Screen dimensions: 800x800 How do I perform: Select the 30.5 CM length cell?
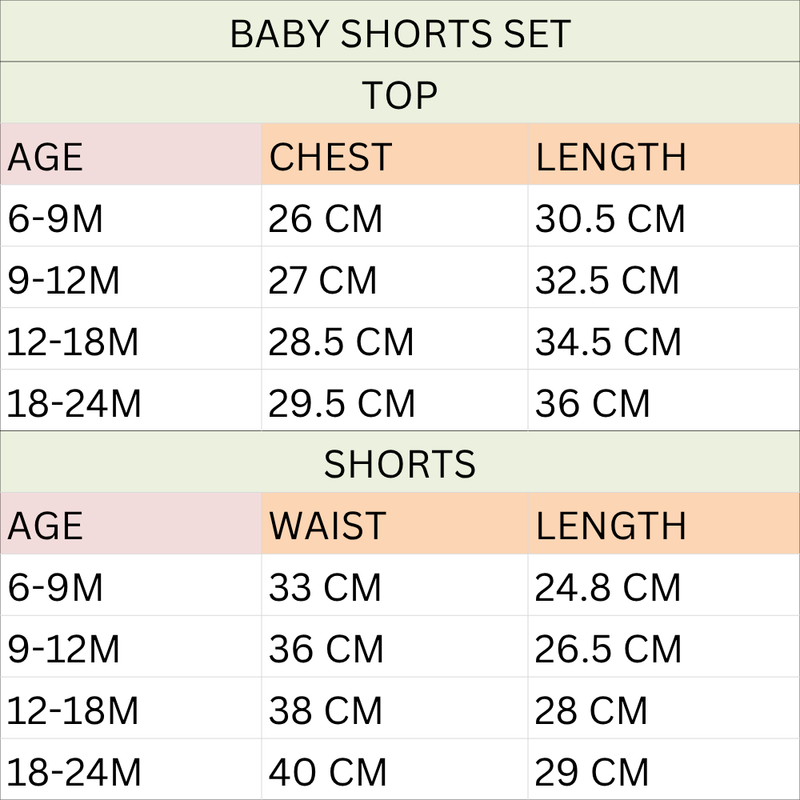pyautogui.click(x=664, y=216)
